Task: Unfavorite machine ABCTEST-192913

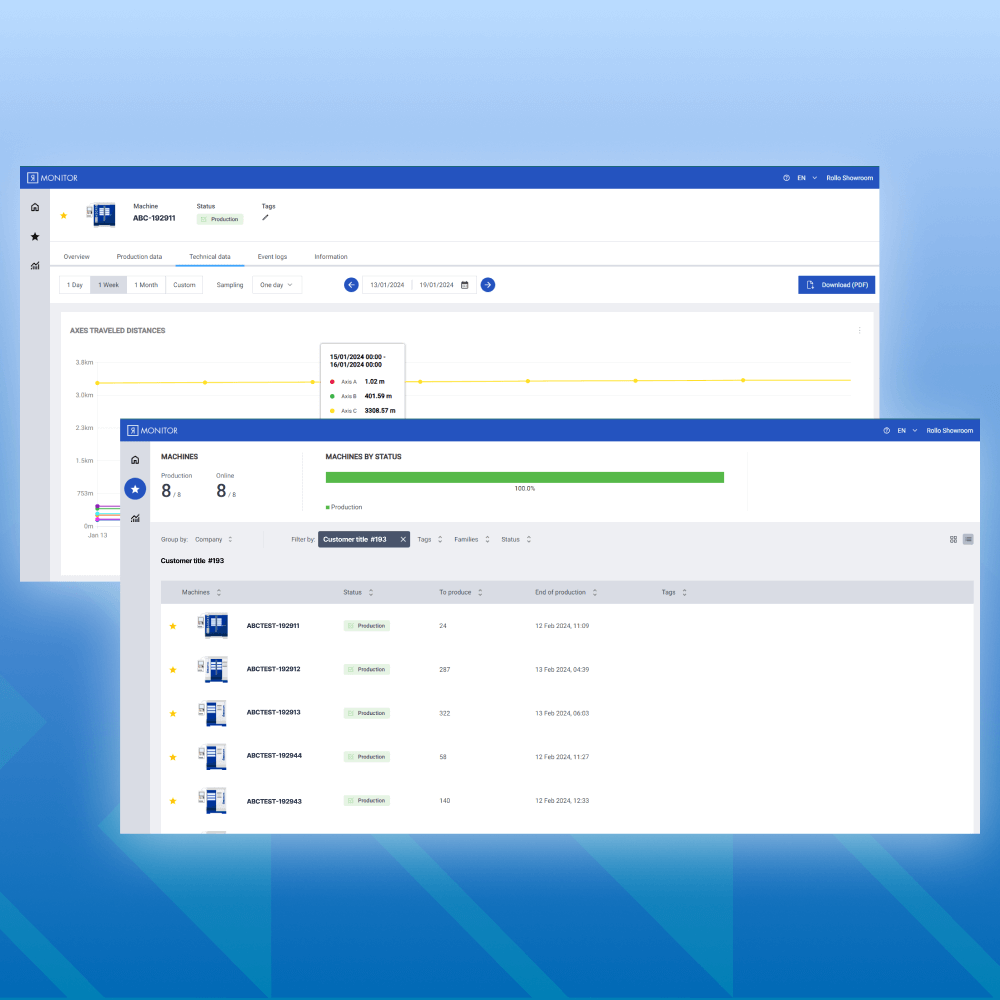Action: 172,712
